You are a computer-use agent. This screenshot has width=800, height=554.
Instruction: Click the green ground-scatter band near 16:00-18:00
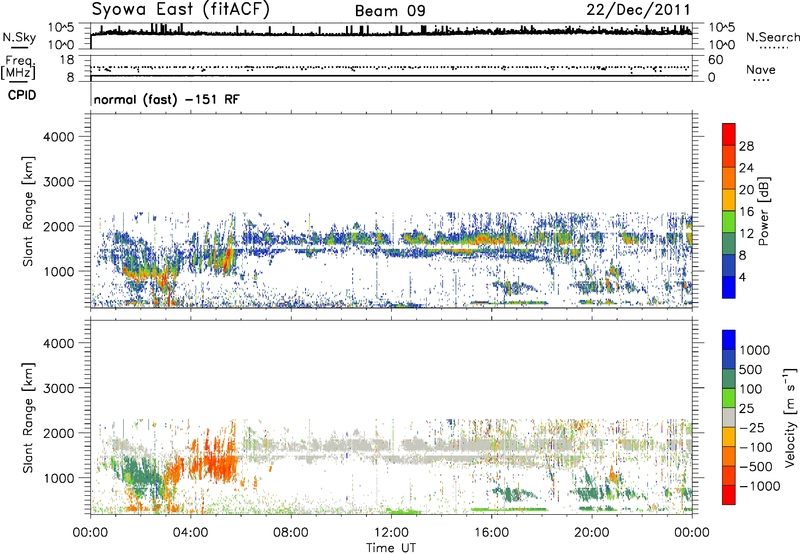click(x=509, y=509)
